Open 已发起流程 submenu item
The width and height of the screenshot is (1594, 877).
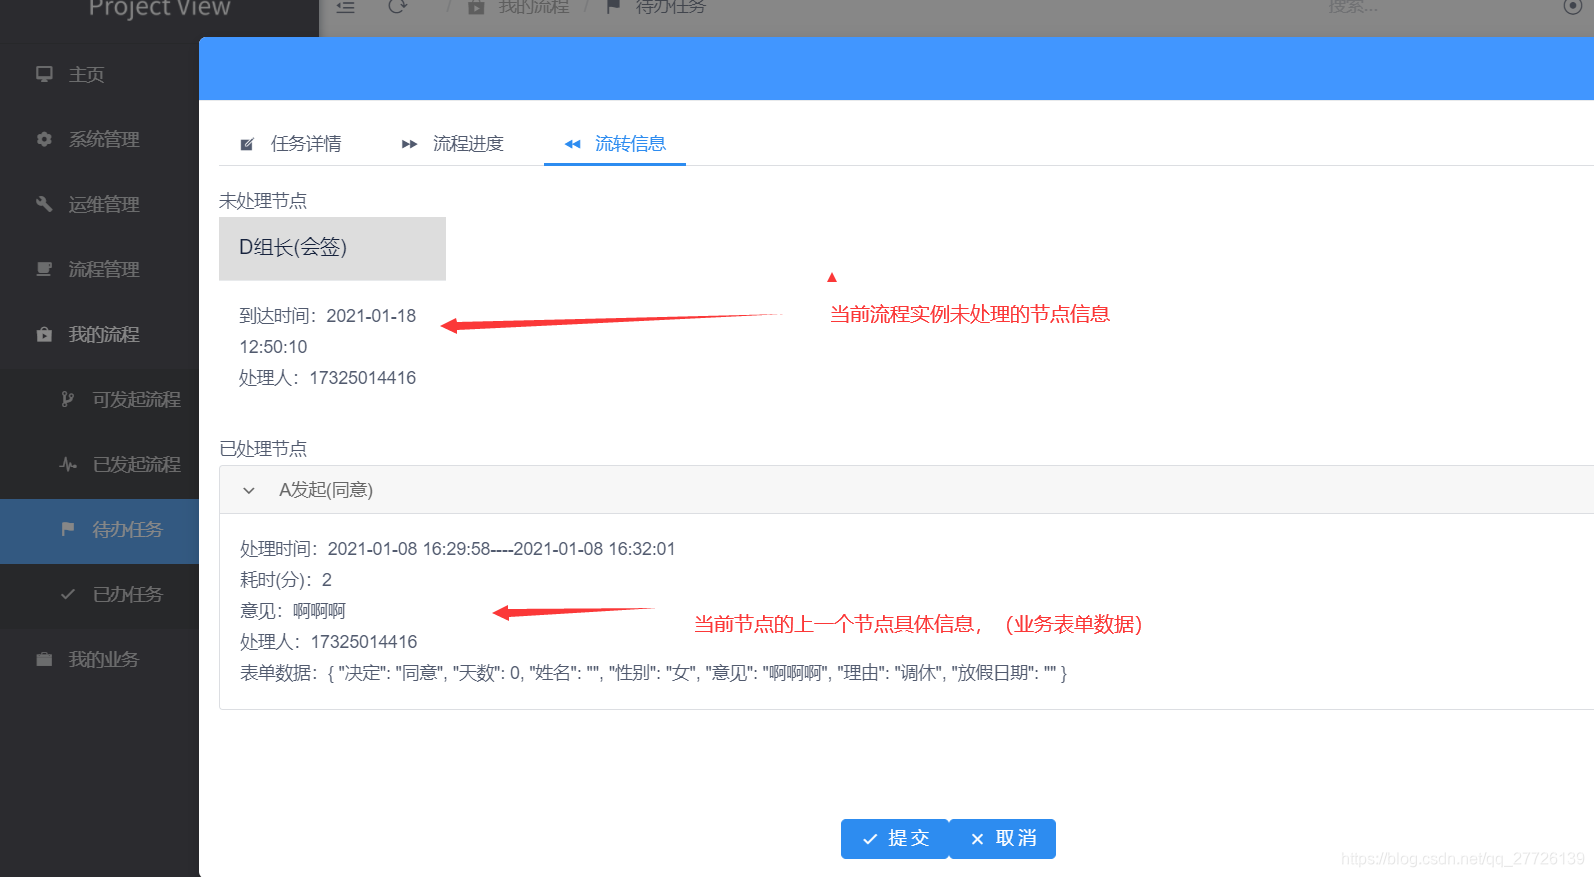click(x=100, y=465)
